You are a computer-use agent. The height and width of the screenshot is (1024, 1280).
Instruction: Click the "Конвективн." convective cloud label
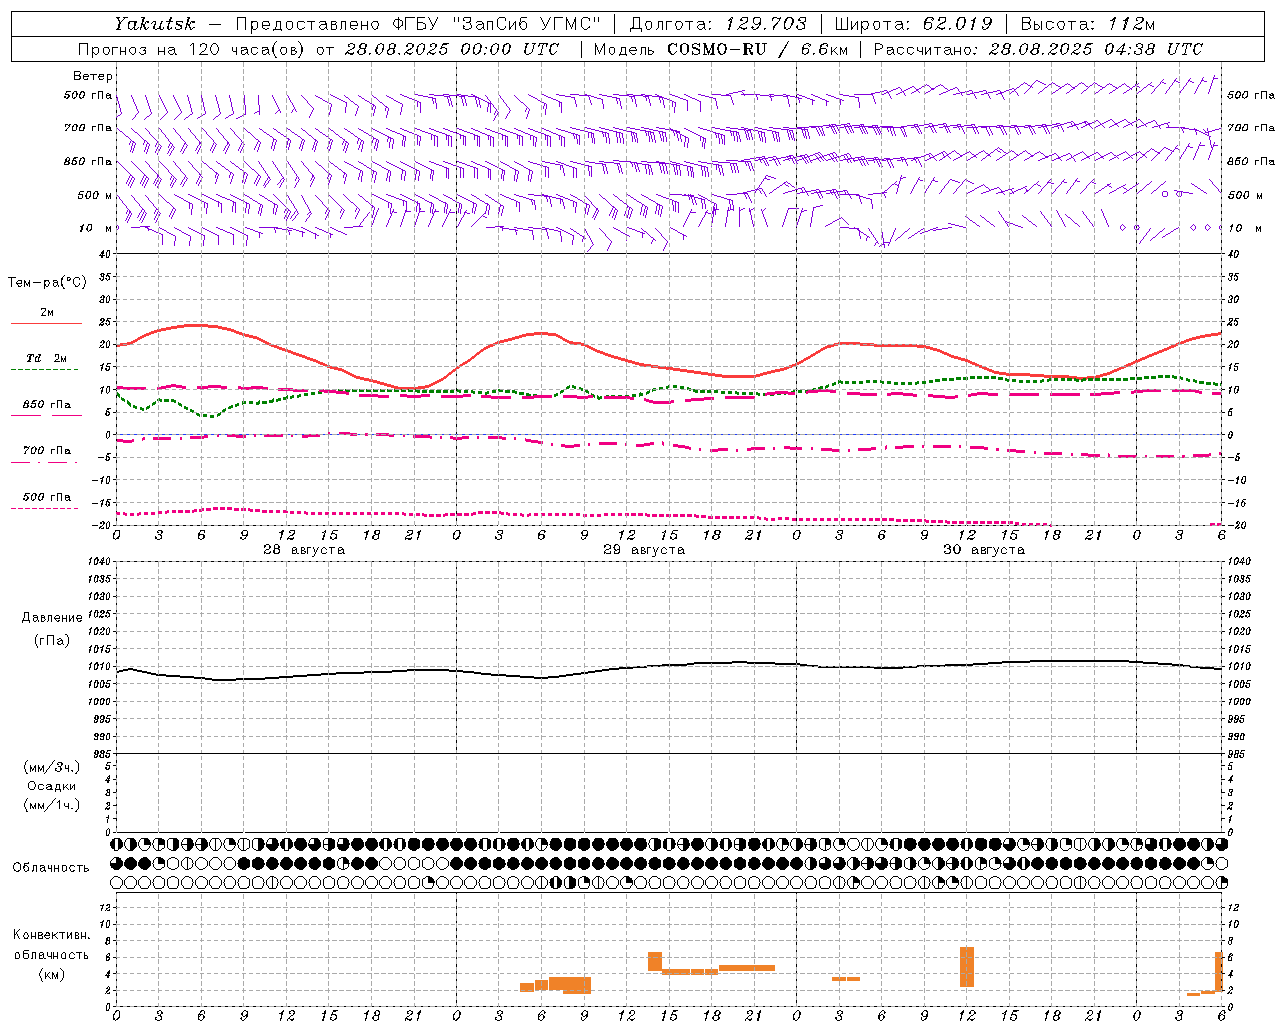tap(52, 935)
